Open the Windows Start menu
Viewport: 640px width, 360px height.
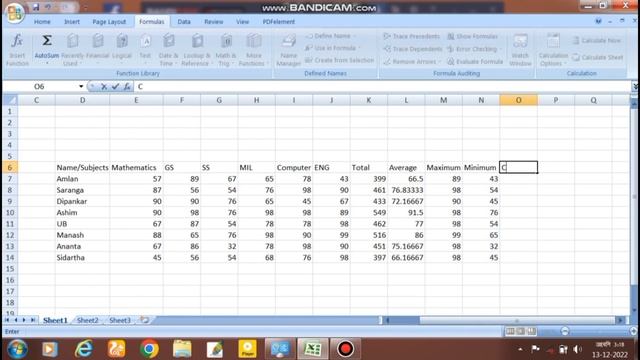pyautogui.click(x=17, y=349)
